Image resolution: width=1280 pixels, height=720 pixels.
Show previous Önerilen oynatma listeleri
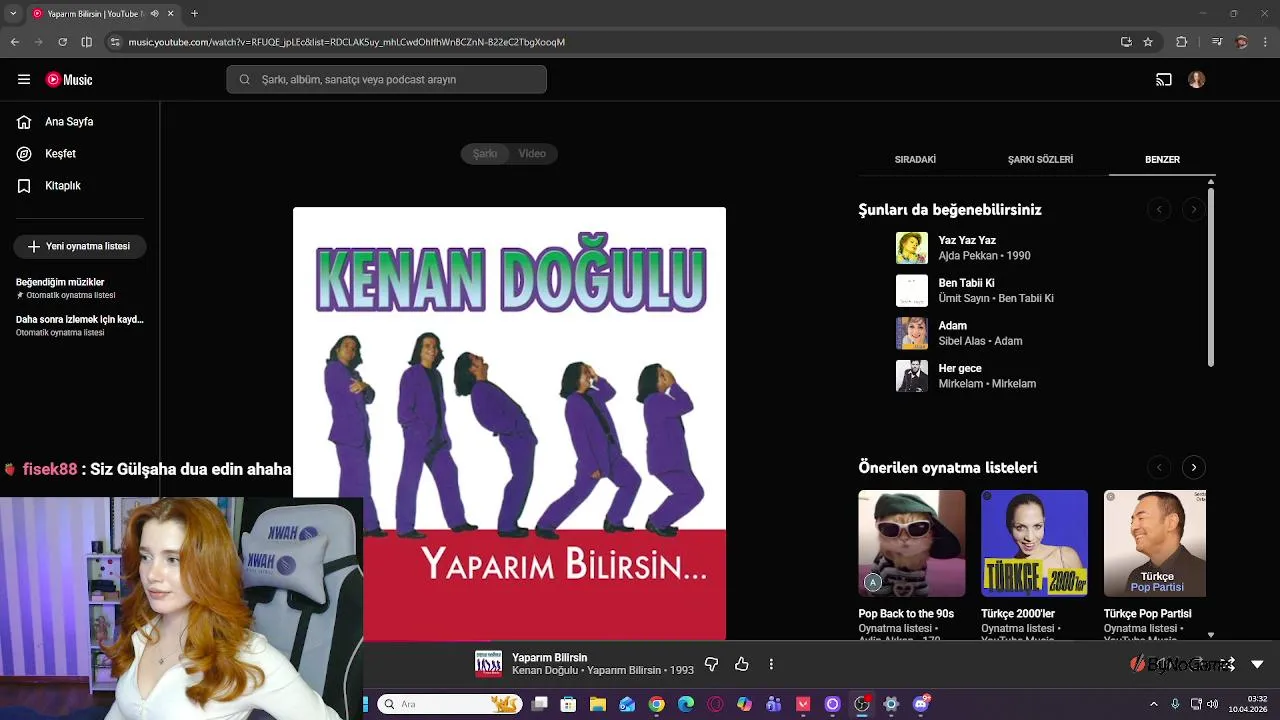pos(1159,467)
